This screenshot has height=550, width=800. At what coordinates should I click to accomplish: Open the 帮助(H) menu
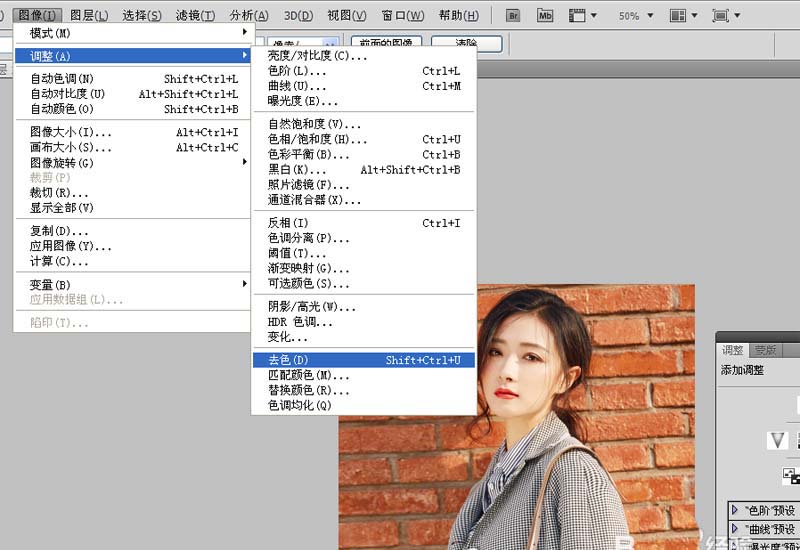pos(459,15)
